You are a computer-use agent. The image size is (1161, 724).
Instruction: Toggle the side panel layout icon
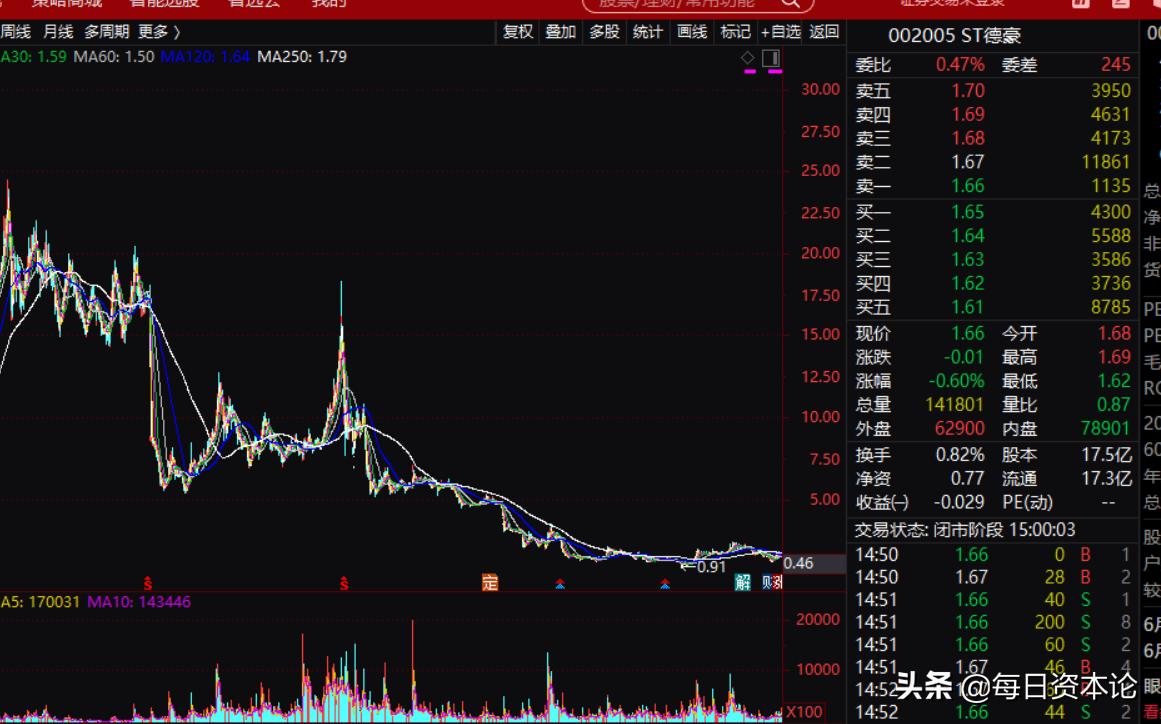point(771,58)
